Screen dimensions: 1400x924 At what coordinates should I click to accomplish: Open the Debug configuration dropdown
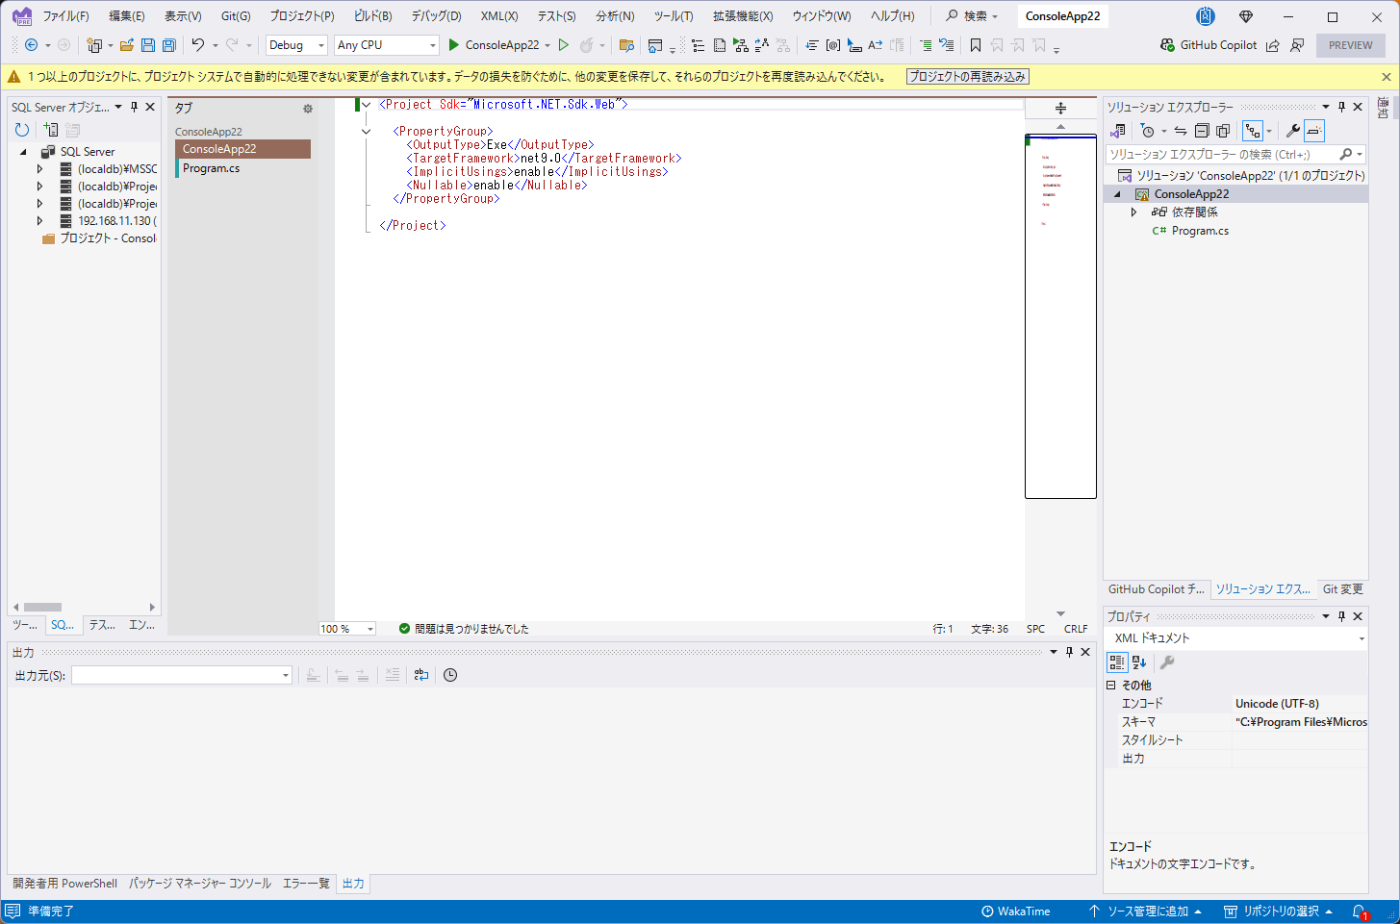[297, 45]
